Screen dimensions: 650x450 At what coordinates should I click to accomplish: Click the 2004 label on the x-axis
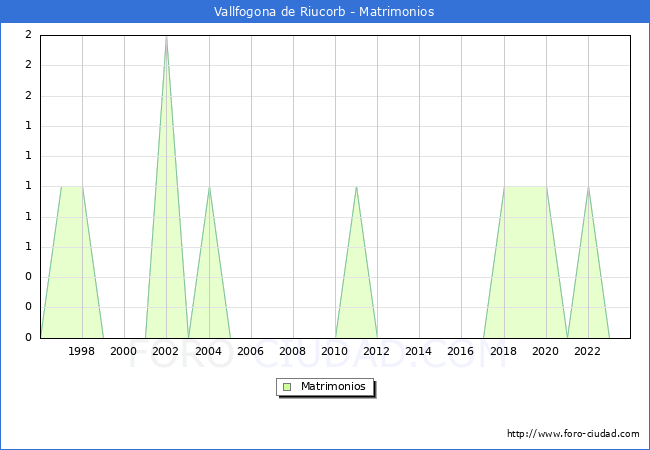[208, 351]
